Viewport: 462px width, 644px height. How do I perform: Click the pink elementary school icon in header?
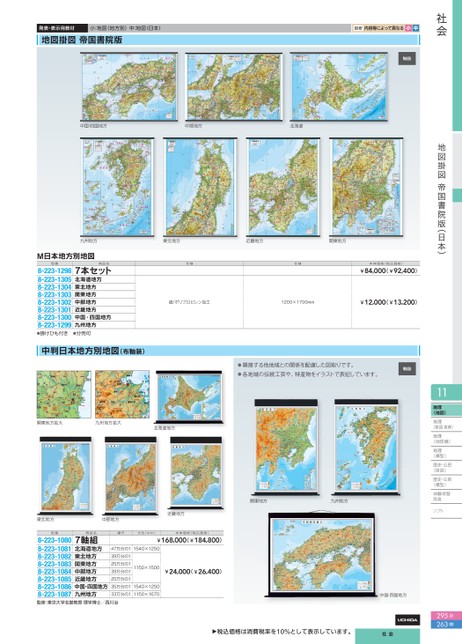tap(408, 28)
